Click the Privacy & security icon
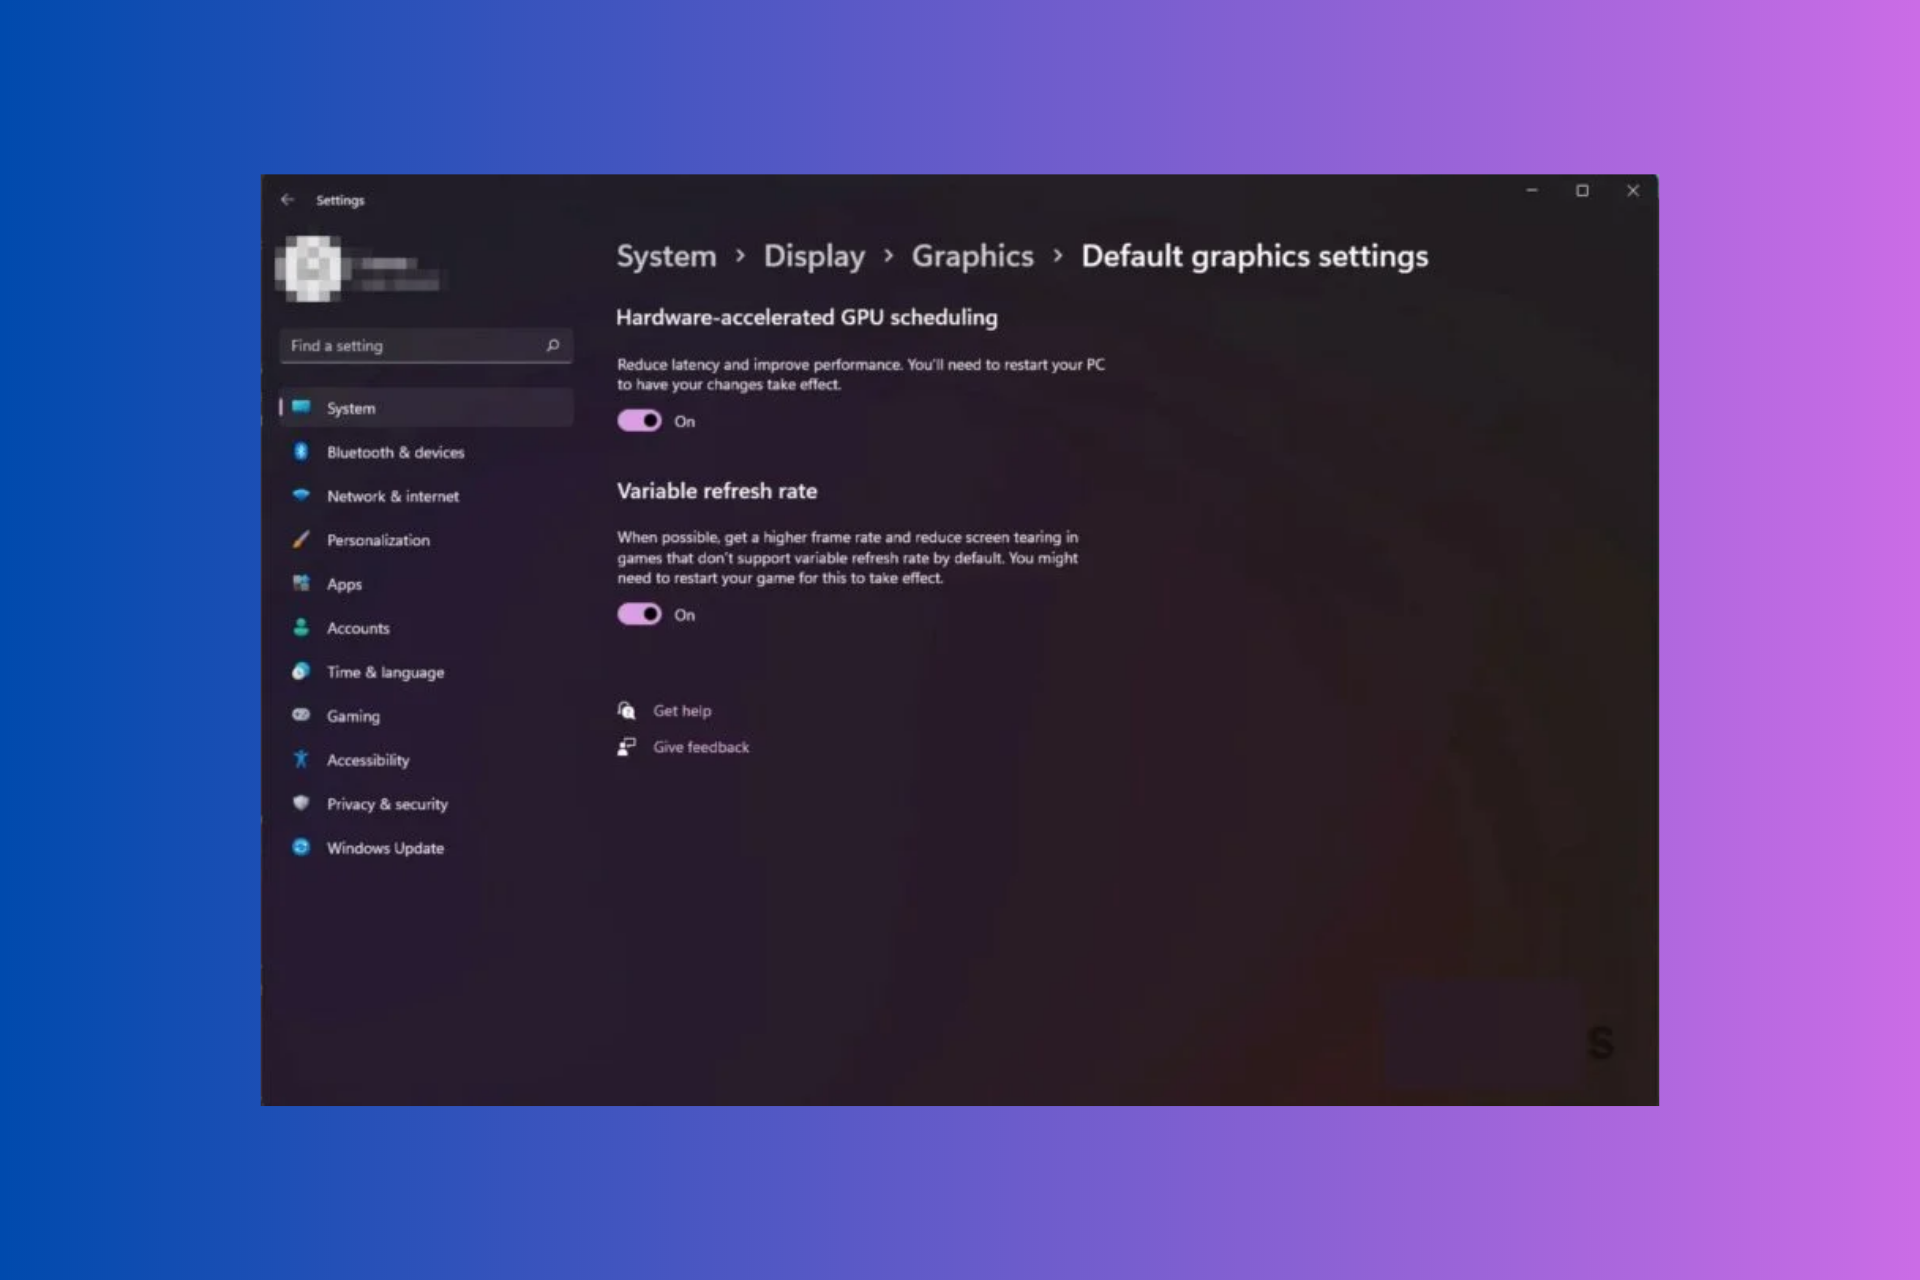Viewport: 1920px width, 1280px height. (x=299, y=803)
